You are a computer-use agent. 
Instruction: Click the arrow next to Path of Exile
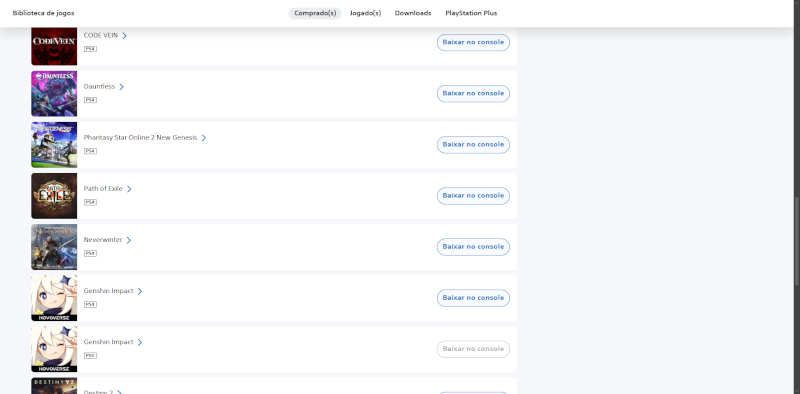(x=129, y=189)
